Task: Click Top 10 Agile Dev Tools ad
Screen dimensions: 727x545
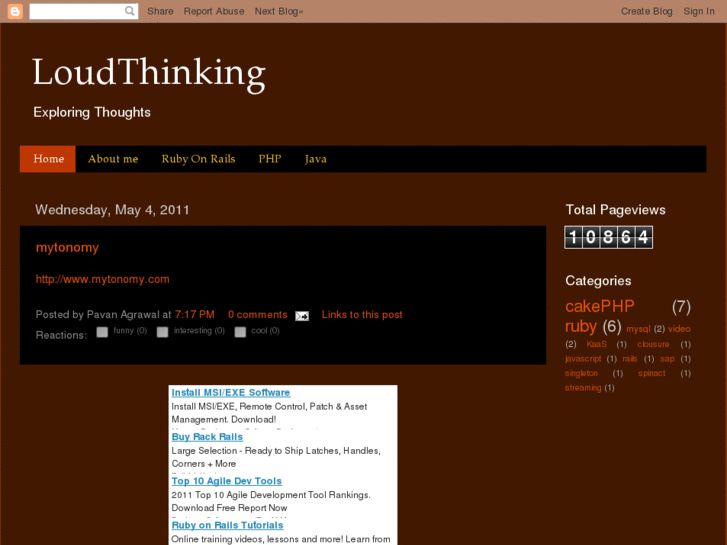Action: pos(227,481)
